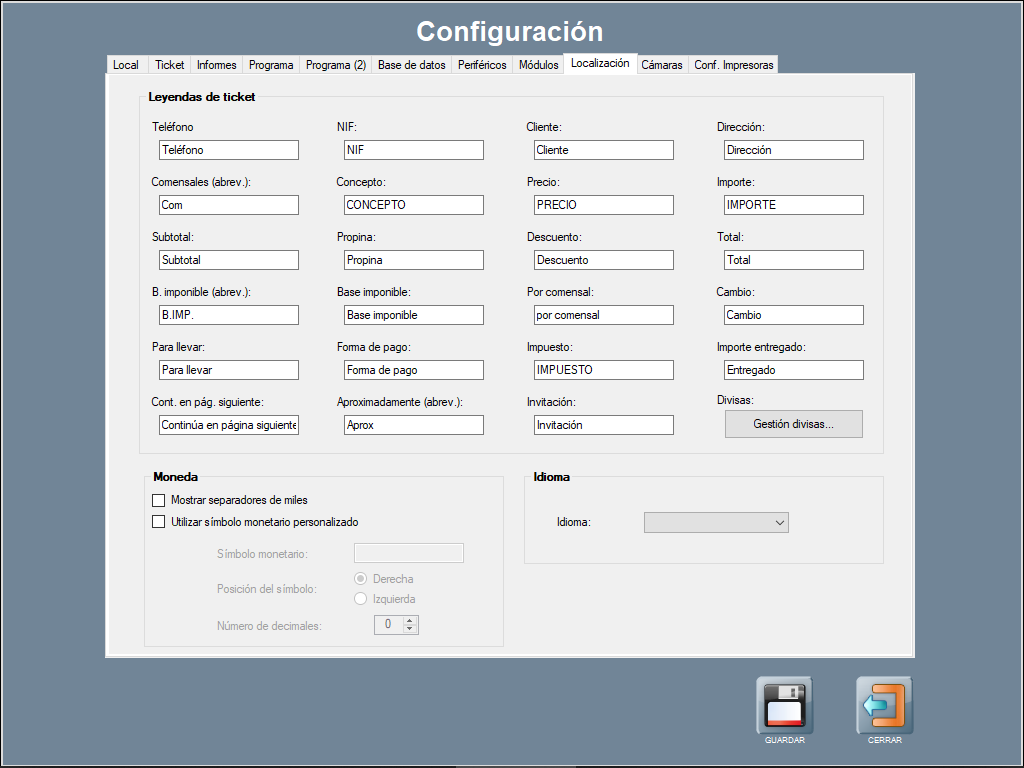Screen dimensions: 1024x768
Task: Focus the Propina legend field
Action: click(413, 260)
